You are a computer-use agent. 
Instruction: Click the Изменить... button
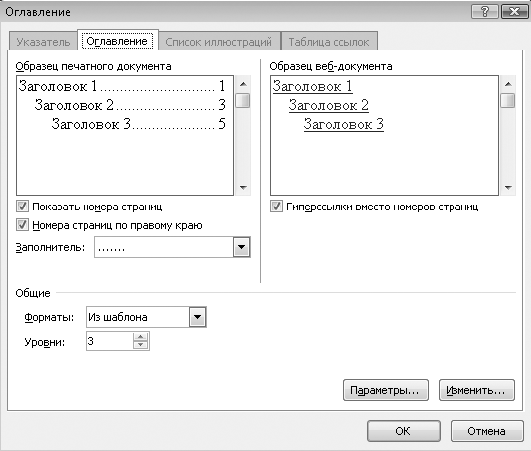477,390
